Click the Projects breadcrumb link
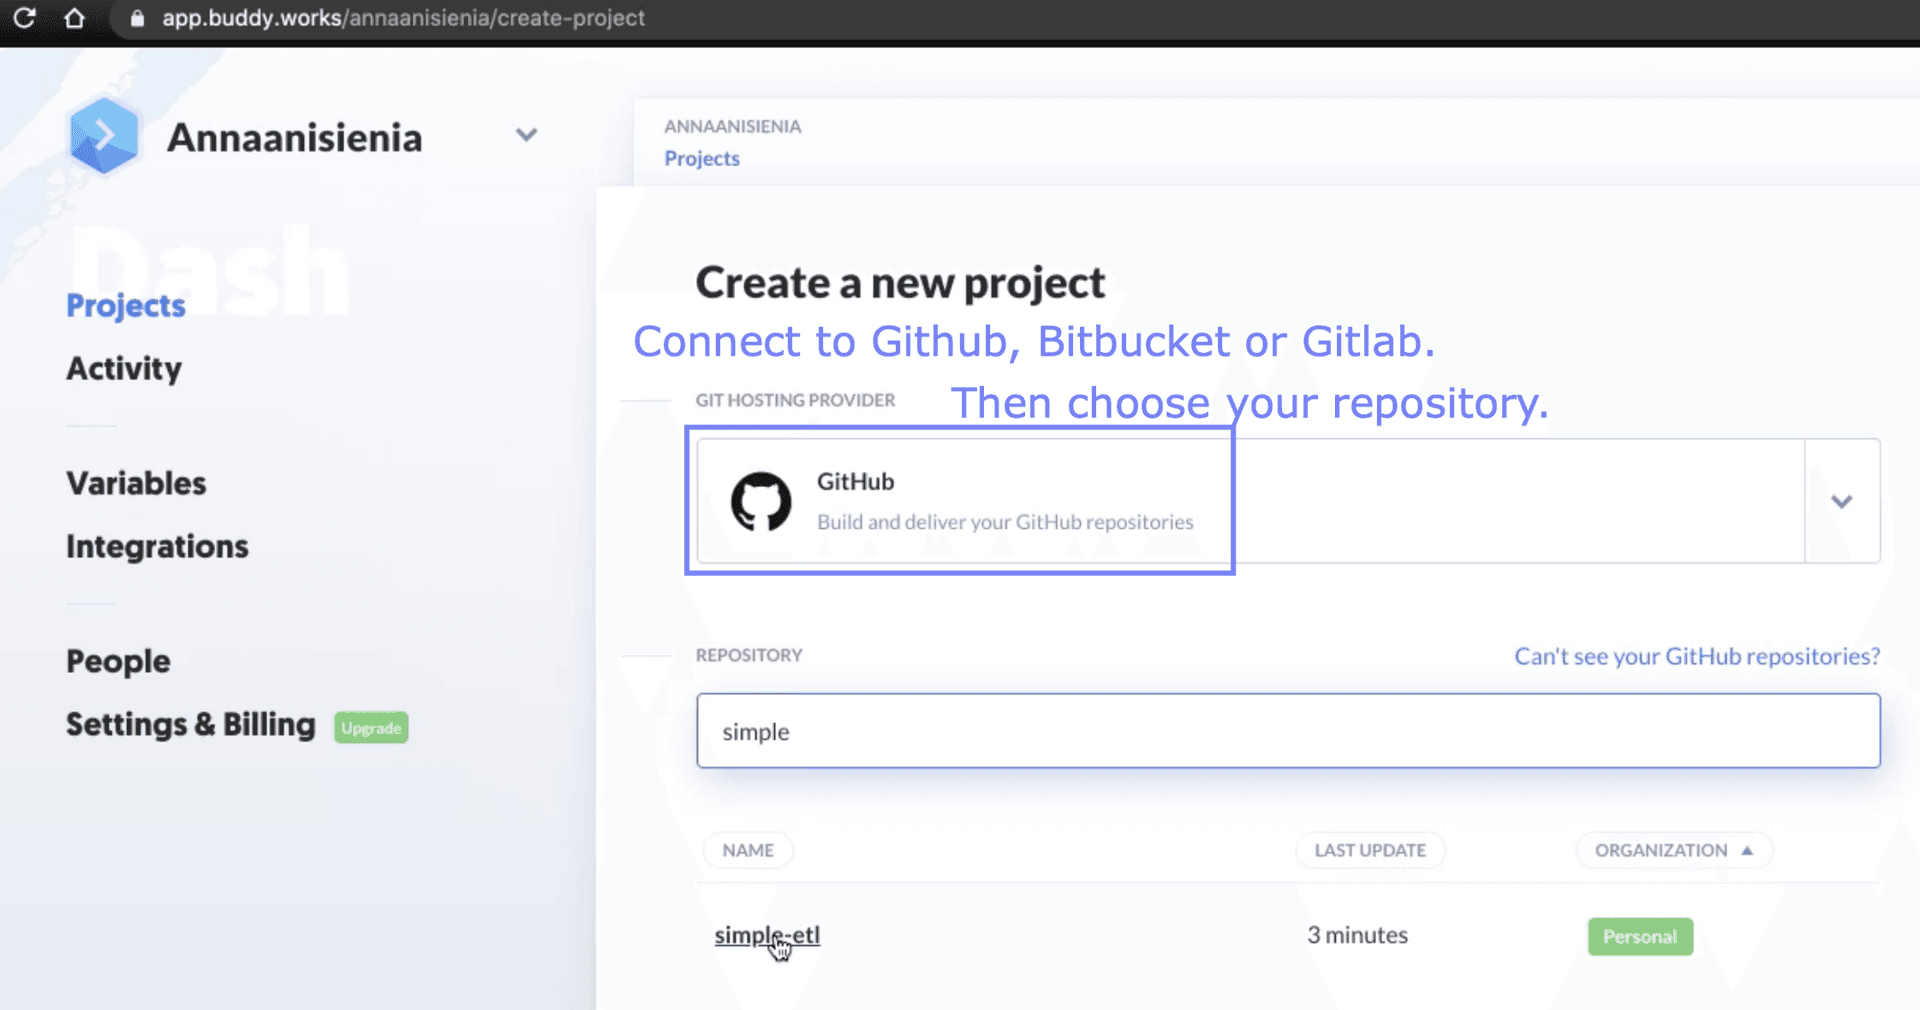Screen dimensions: 1920x1010 (701, 158)
